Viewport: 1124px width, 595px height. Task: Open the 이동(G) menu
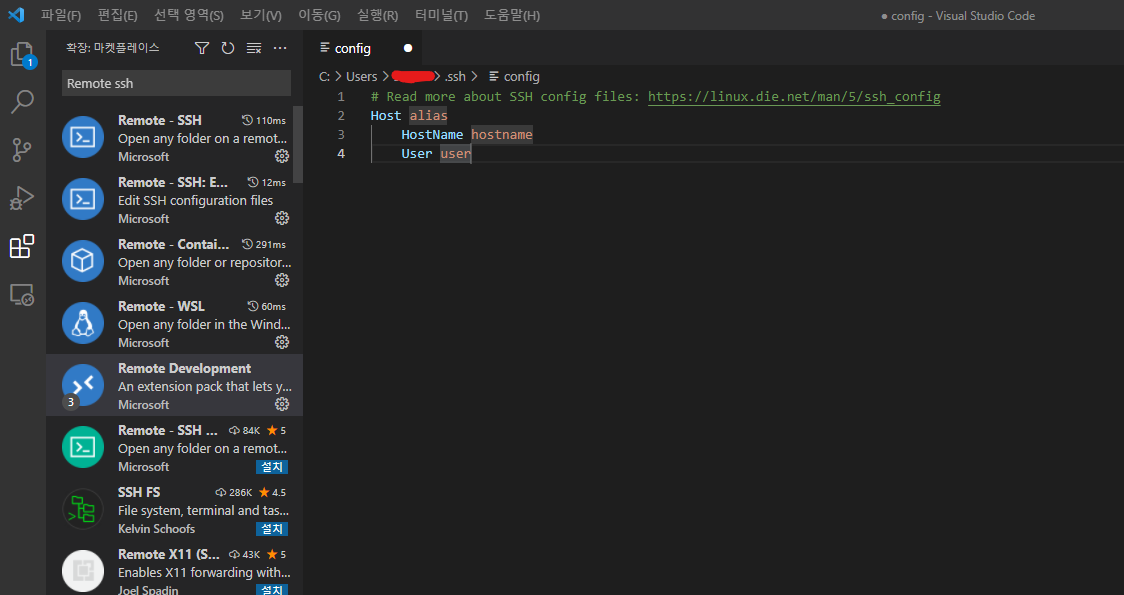pyautogui.click(x=319, y=15)
